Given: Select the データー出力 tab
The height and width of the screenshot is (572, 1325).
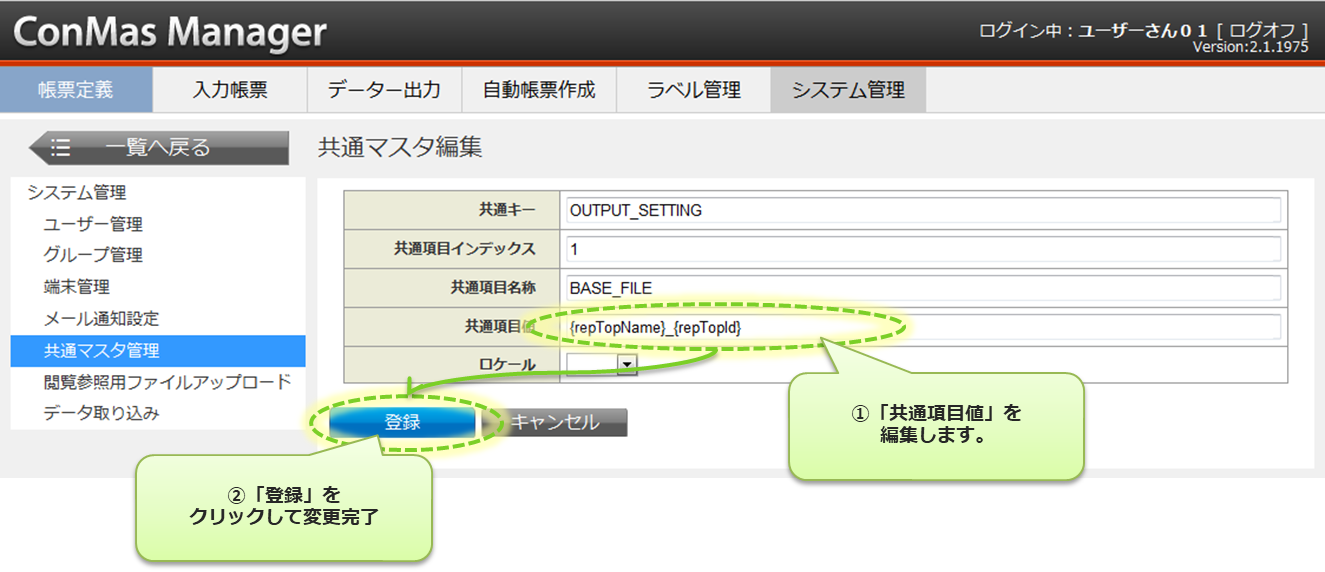Looking at the screenshot, I should coord(384,90).
